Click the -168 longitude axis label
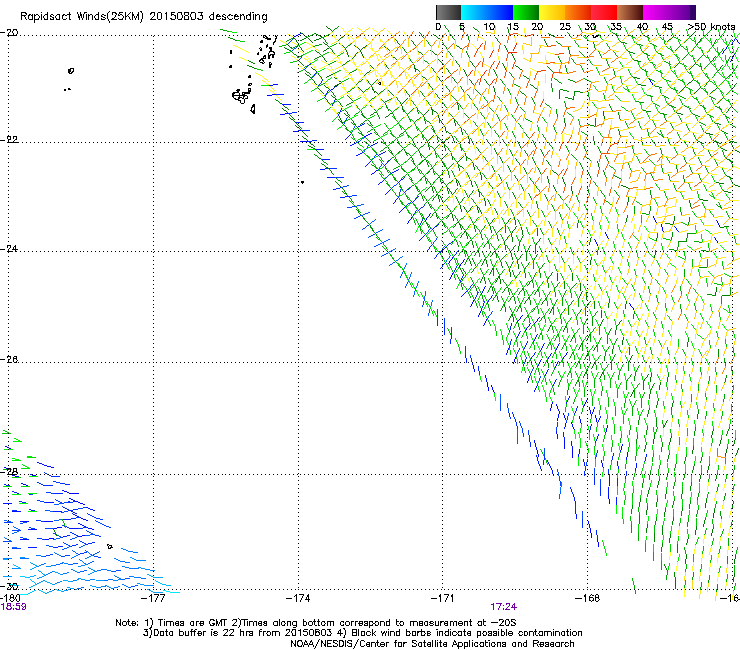This screenshot has width=740, height=650. click(588, 598)
